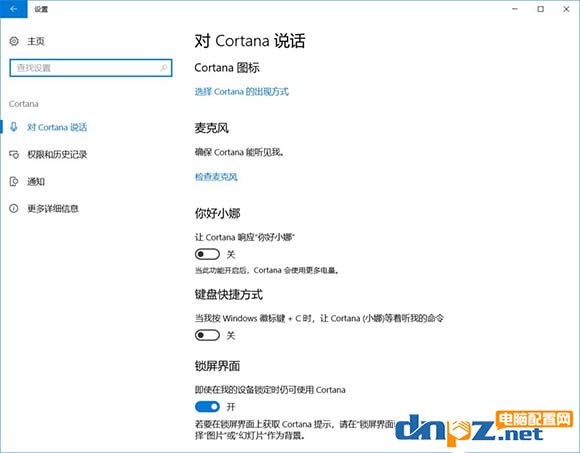Click the 更多详细信息 info icon
580x453 pixels.
point(14,208)
